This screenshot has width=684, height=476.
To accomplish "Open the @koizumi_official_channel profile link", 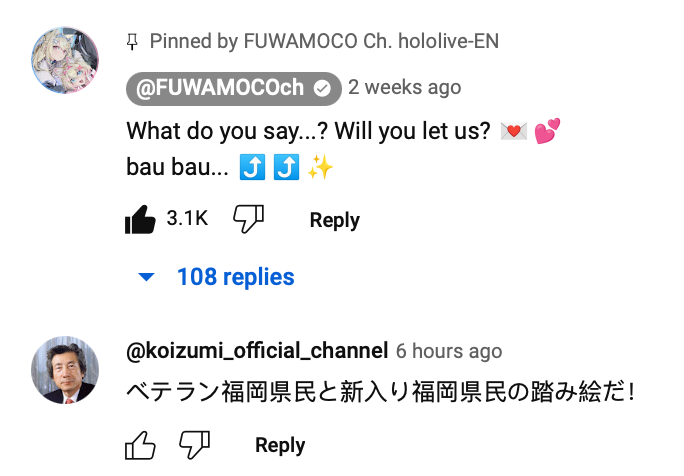I will pos(257,351).
